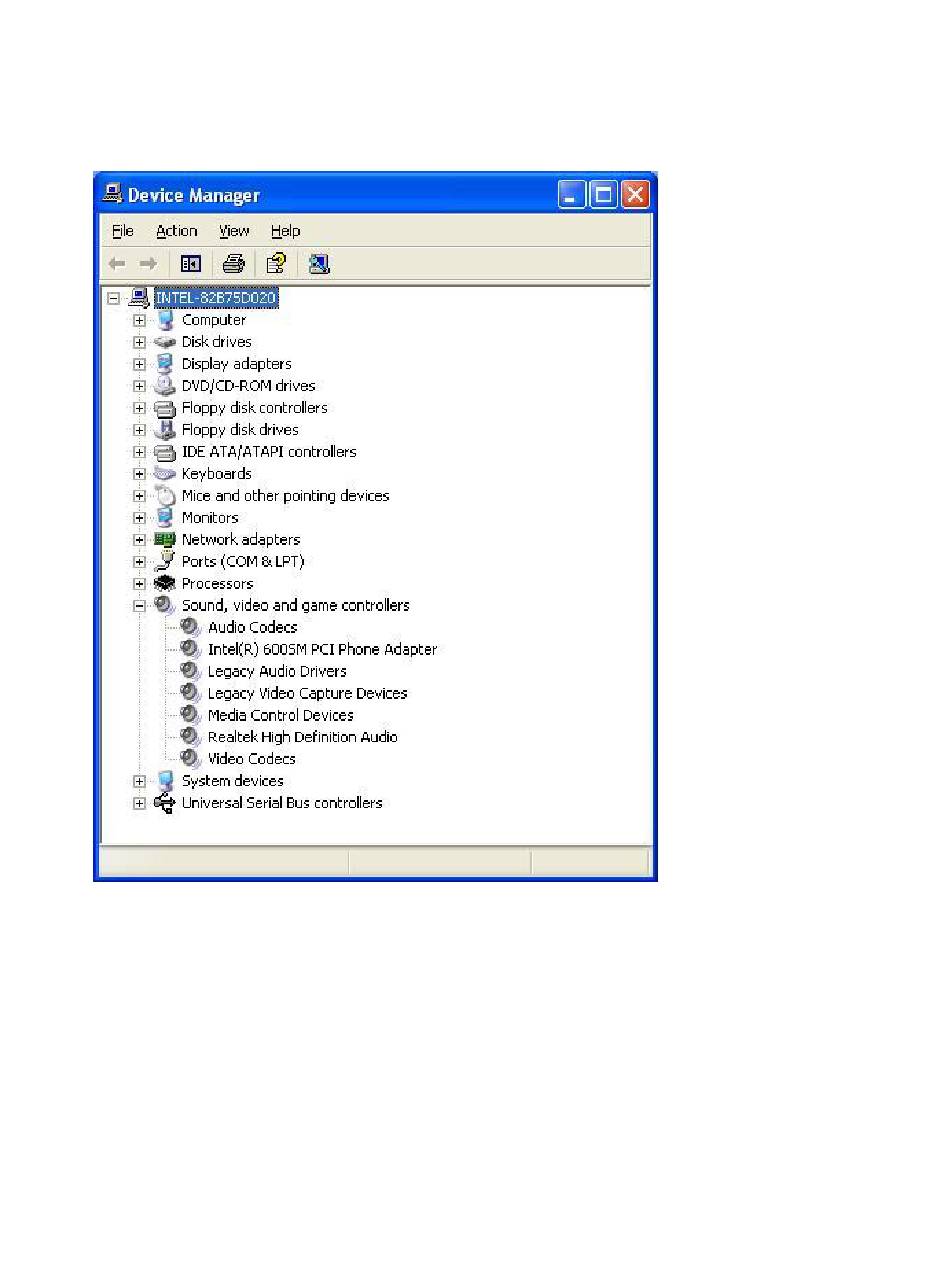950x1284 pixels.
Task: Click the Mice and pointing devices icon
Action: (x=165, y=496)
